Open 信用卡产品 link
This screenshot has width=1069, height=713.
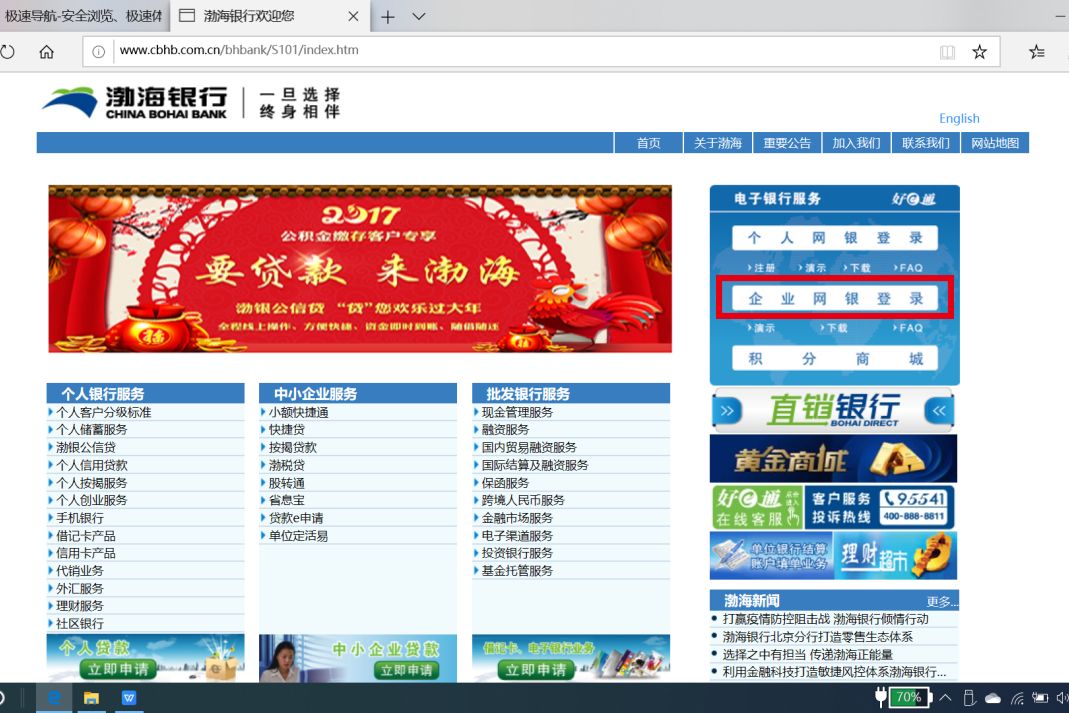pos(86,553)
